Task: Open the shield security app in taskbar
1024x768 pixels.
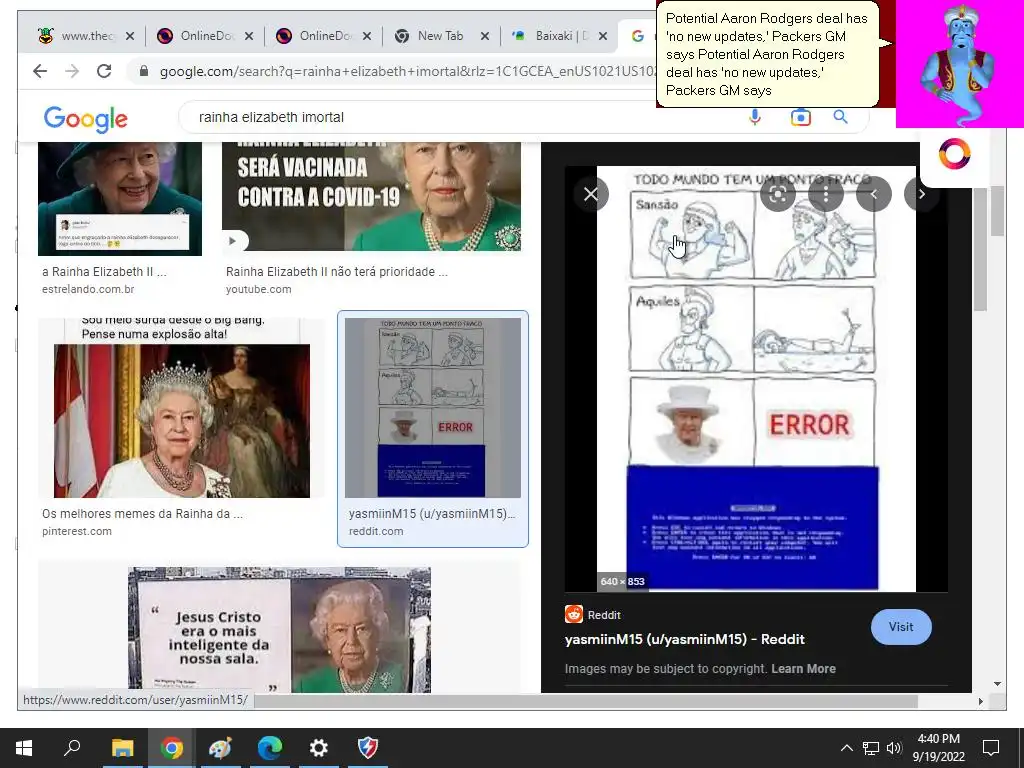Action: (x=368, y=748)
